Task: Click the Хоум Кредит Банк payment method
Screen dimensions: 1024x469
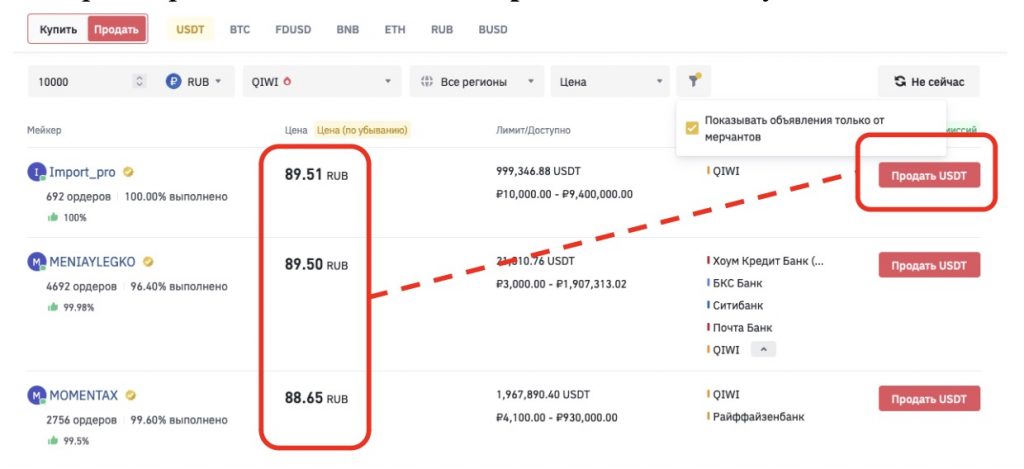Action: click(x=768, y=261)
